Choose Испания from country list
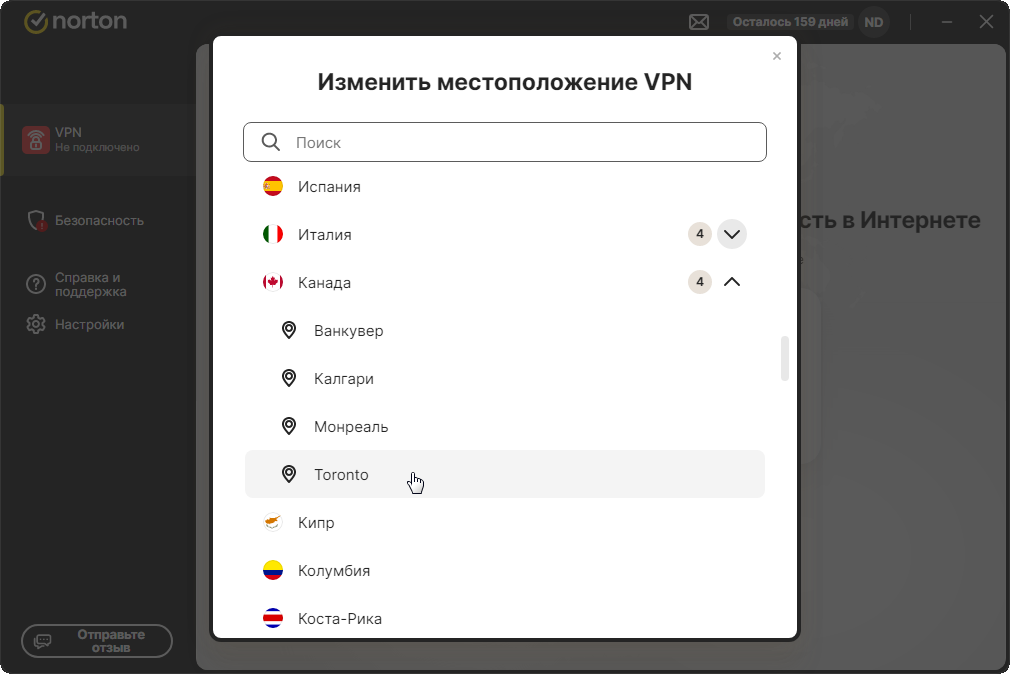This screenshot has width=1010, height=674. pyautogui.click(x=329, y=187)
